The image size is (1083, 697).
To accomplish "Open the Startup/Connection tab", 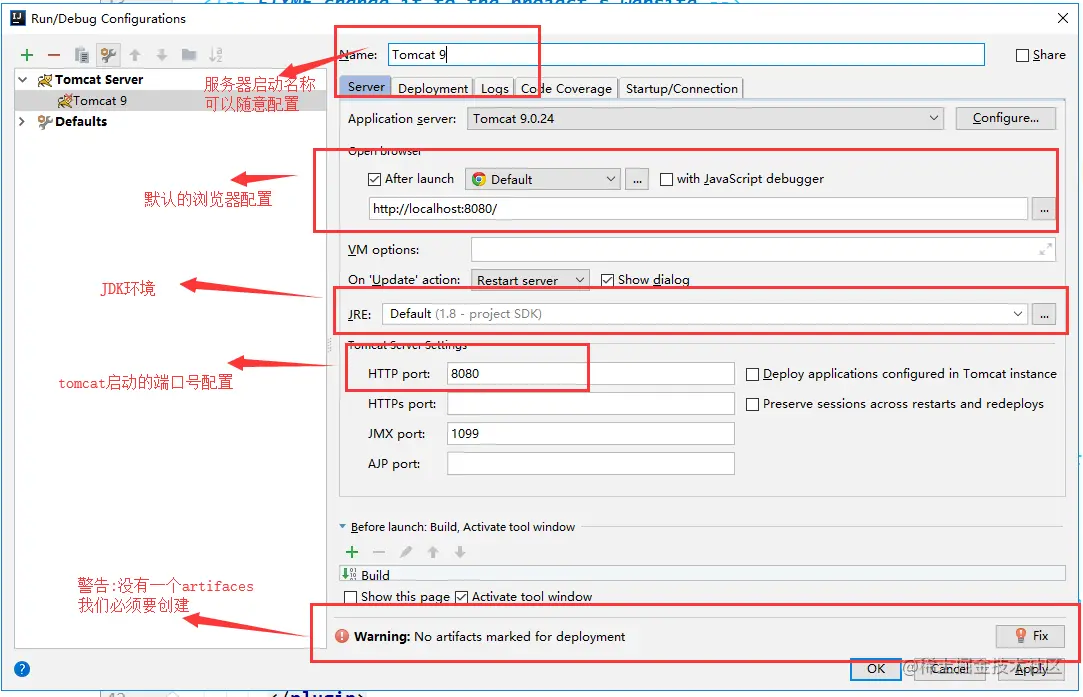I will point(681,88).
